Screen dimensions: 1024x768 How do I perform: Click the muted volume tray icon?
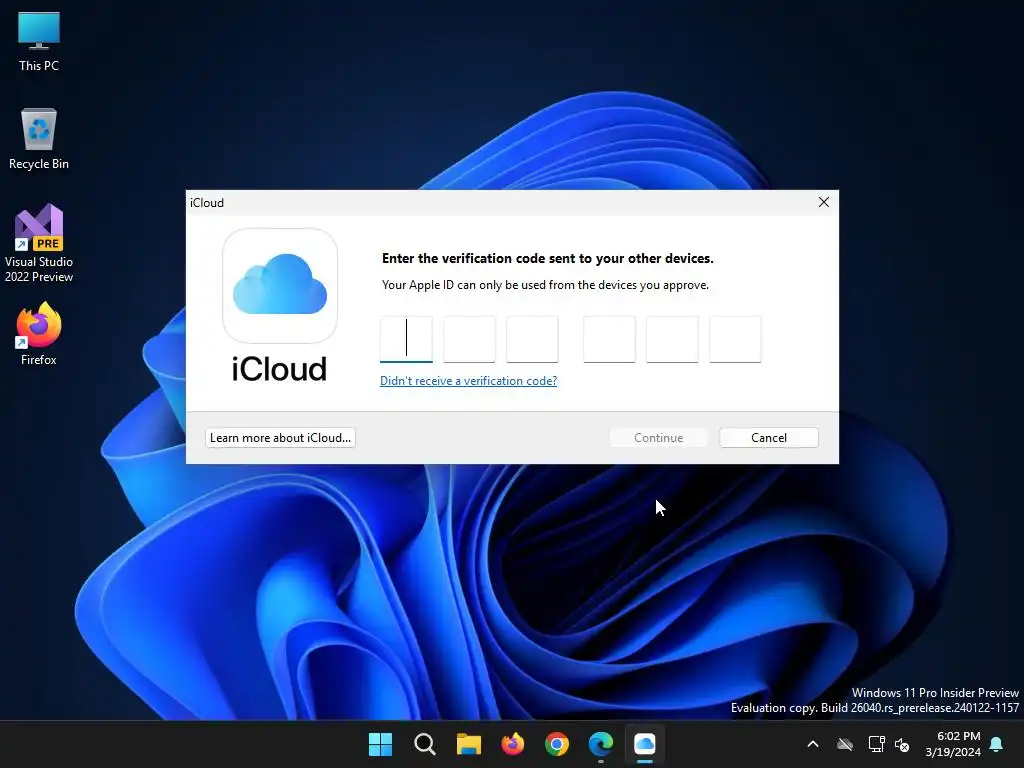coord(903,744)
